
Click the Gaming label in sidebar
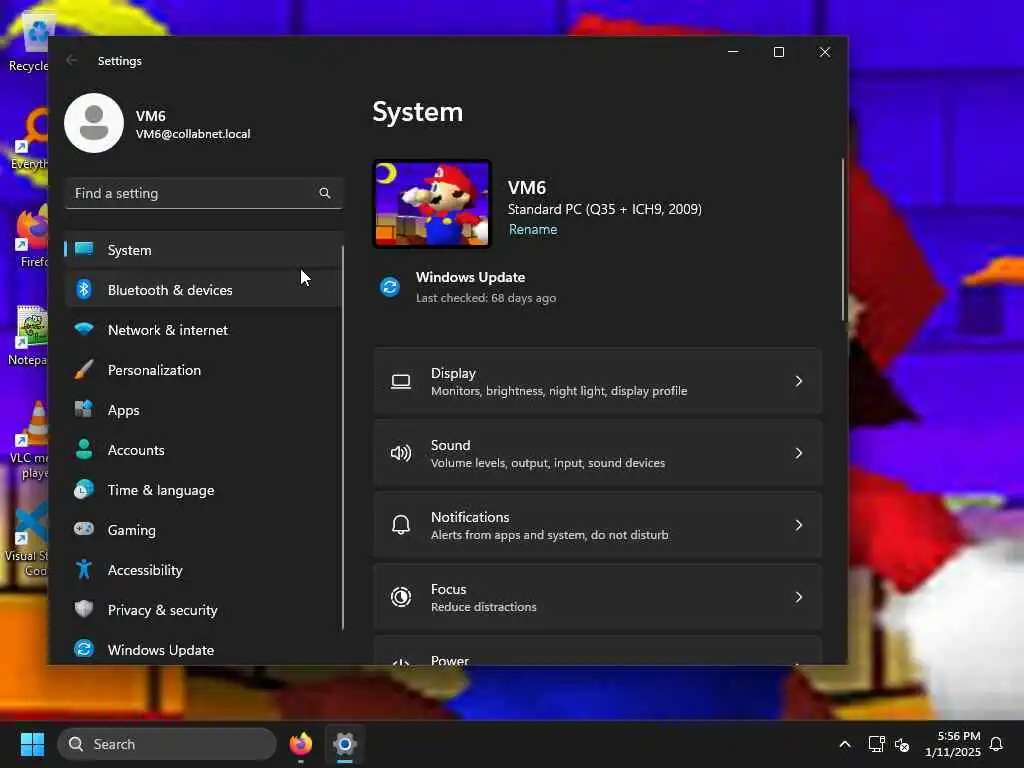[x=132, y=530]
